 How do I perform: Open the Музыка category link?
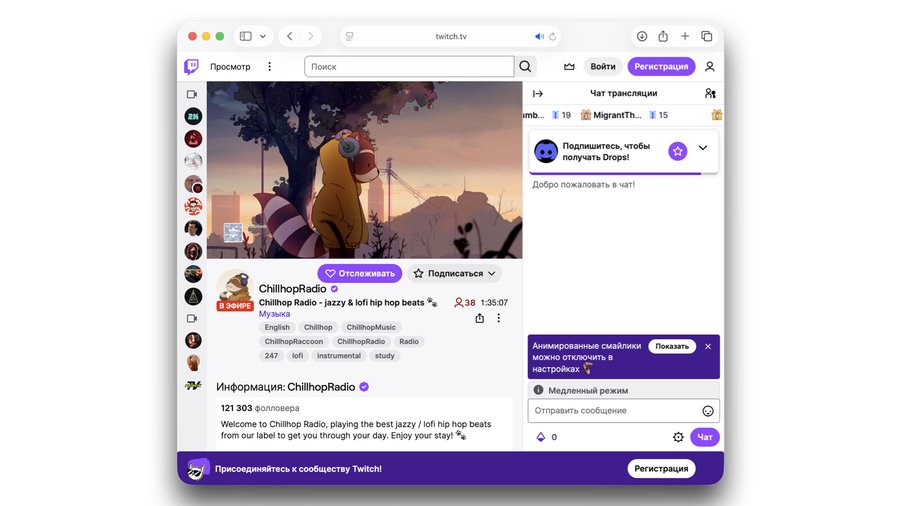[x=274, y=314]
